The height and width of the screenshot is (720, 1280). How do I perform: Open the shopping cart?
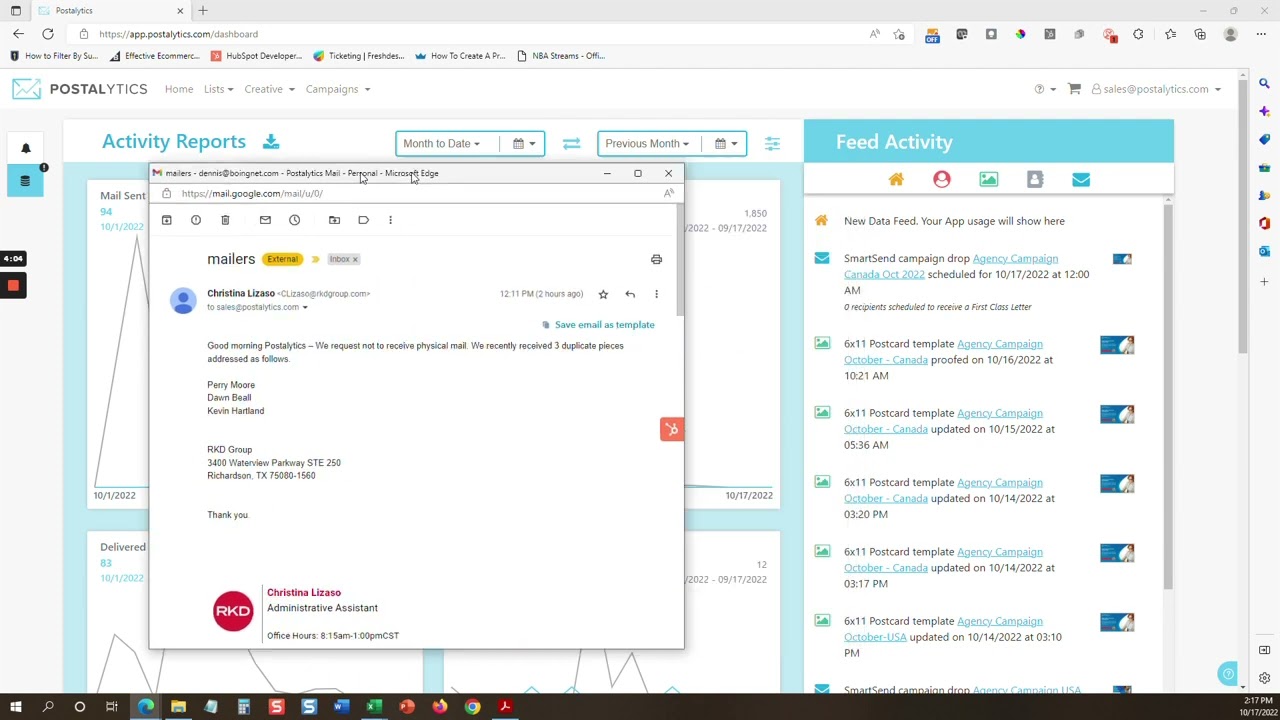(x=1074, y=89)
